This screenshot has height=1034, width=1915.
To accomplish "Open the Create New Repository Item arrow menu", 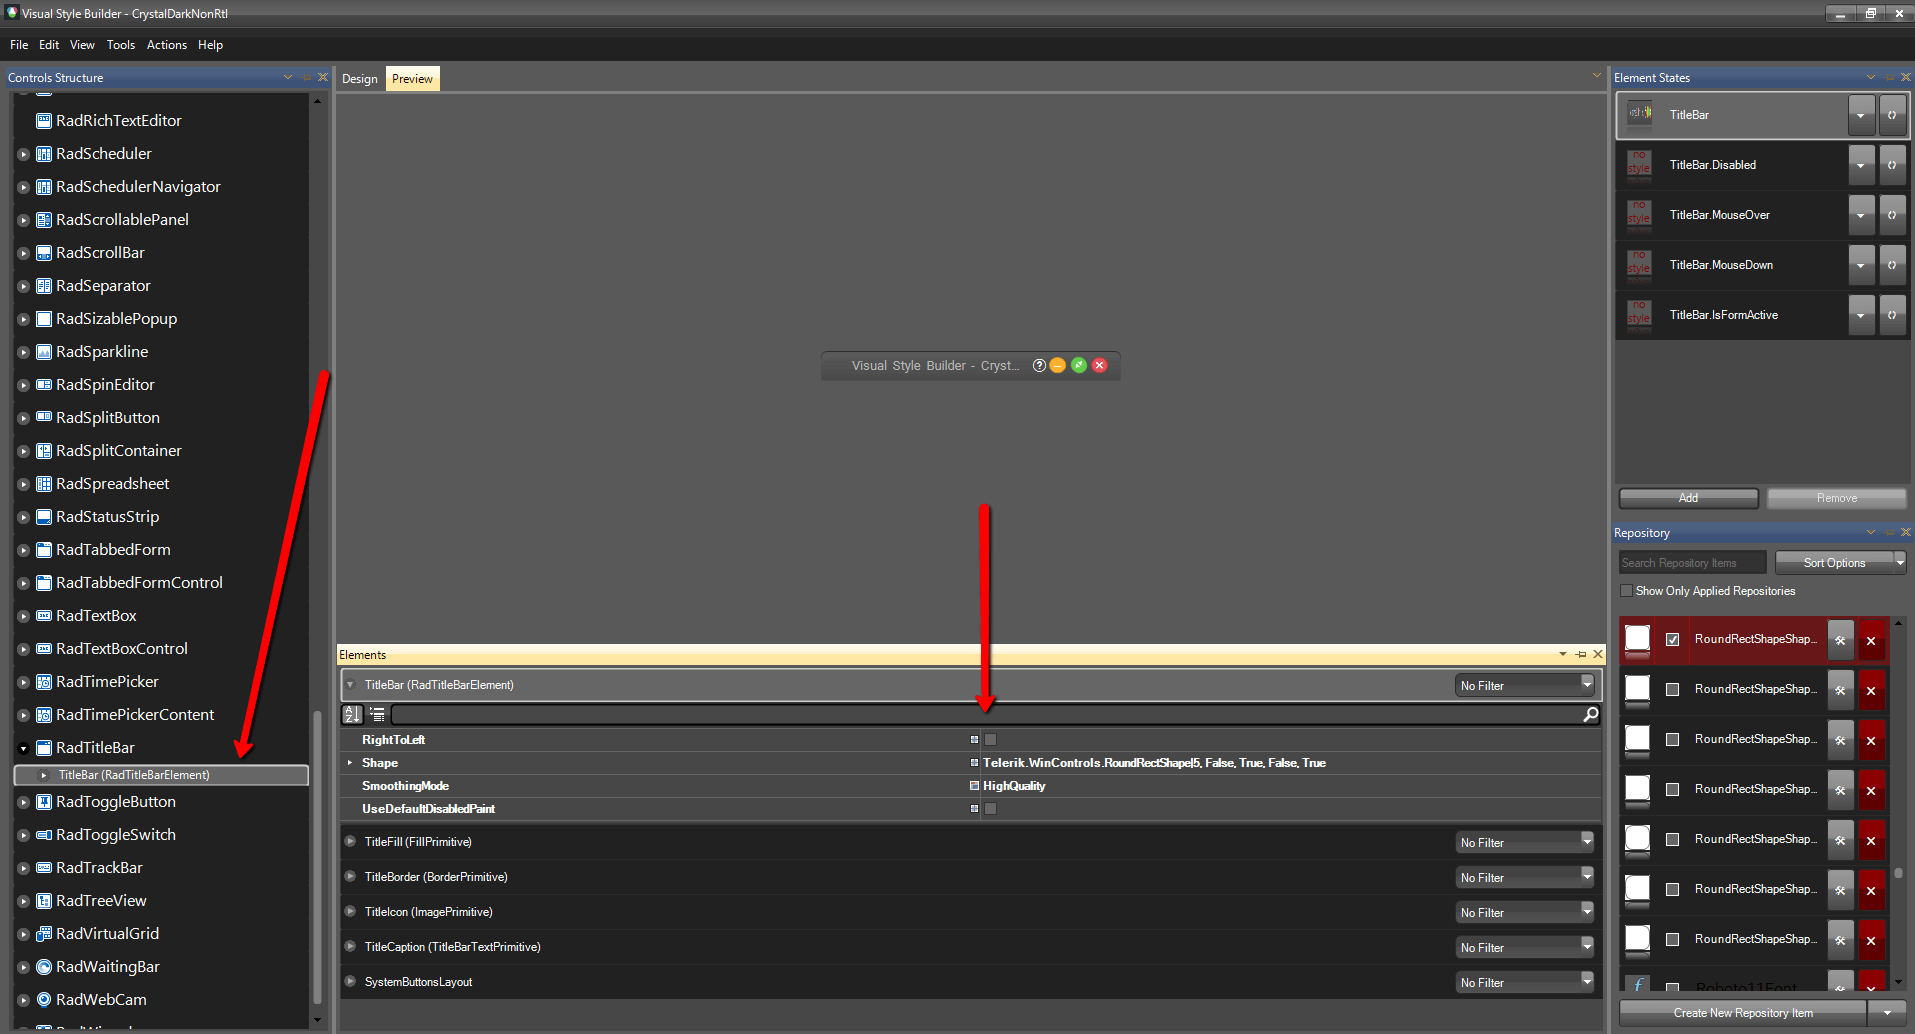I will tap(1888, 1013).
